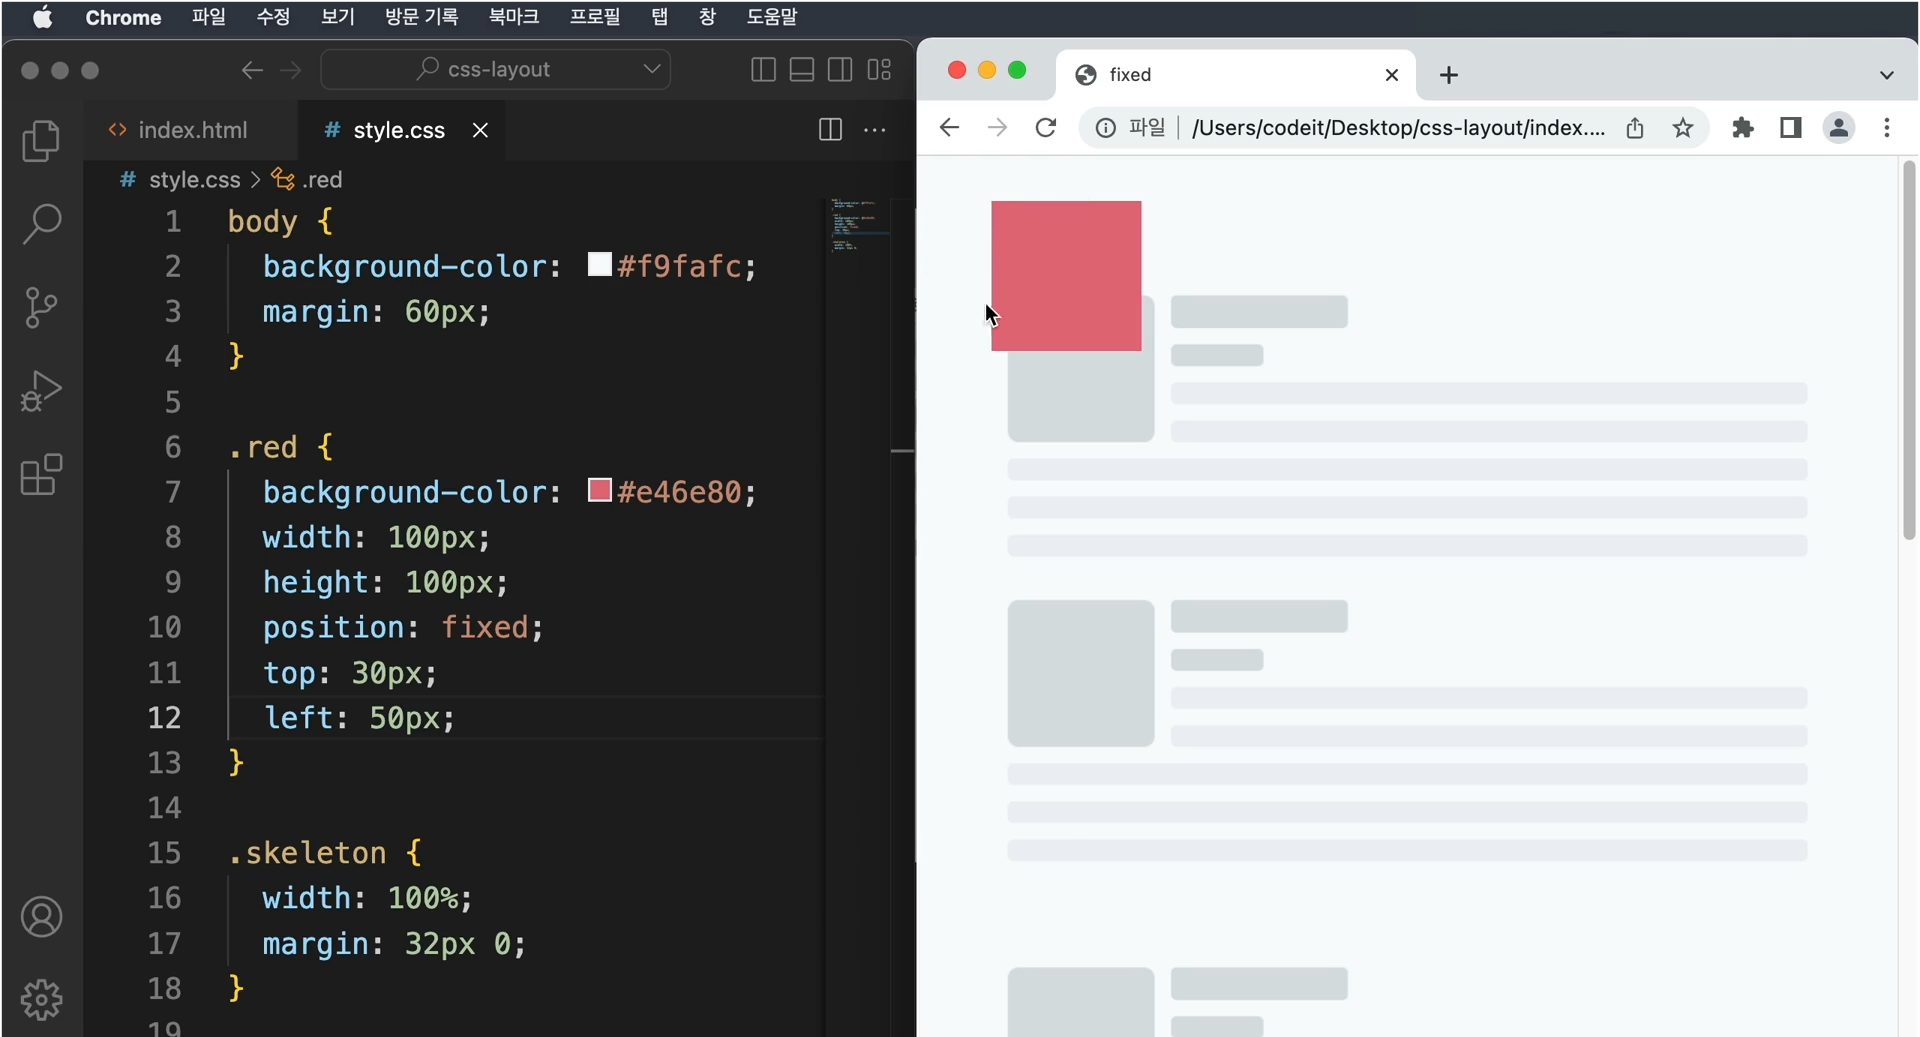Open the Explorer view in VS Code
Image resolution: width=1920 pixels, height=1037 pixels.
41,141
